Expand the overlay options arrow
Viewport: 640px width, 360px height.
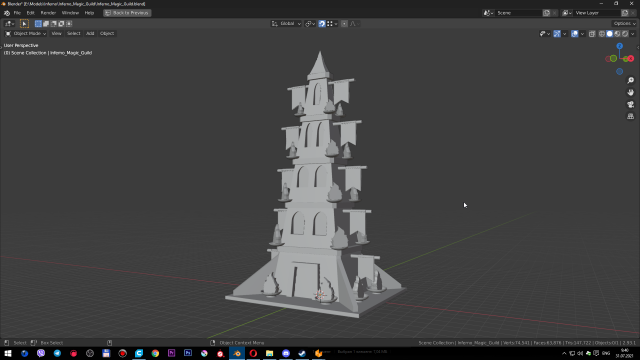pyautogui.click(x=582, y=34)
